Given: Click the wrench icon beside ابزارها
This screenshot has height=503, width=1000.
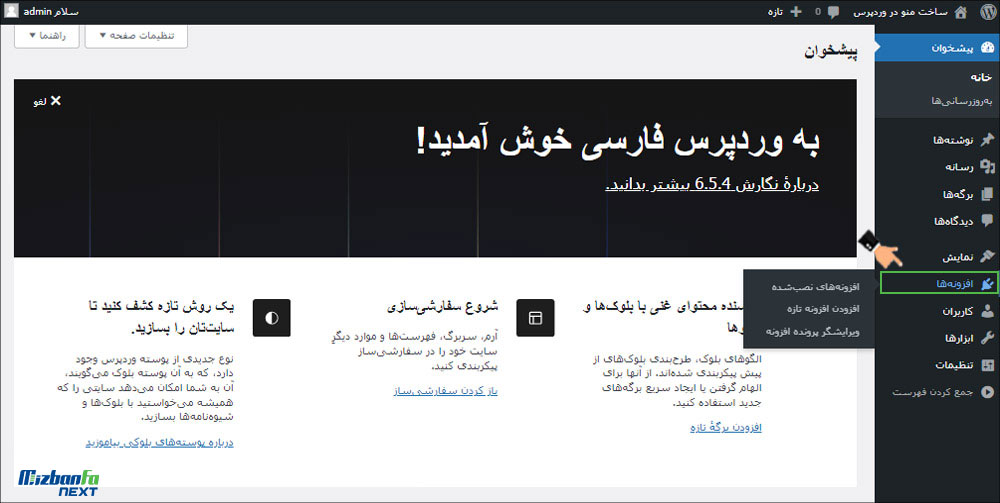Looking at the screenshot, I should (987, 338).
